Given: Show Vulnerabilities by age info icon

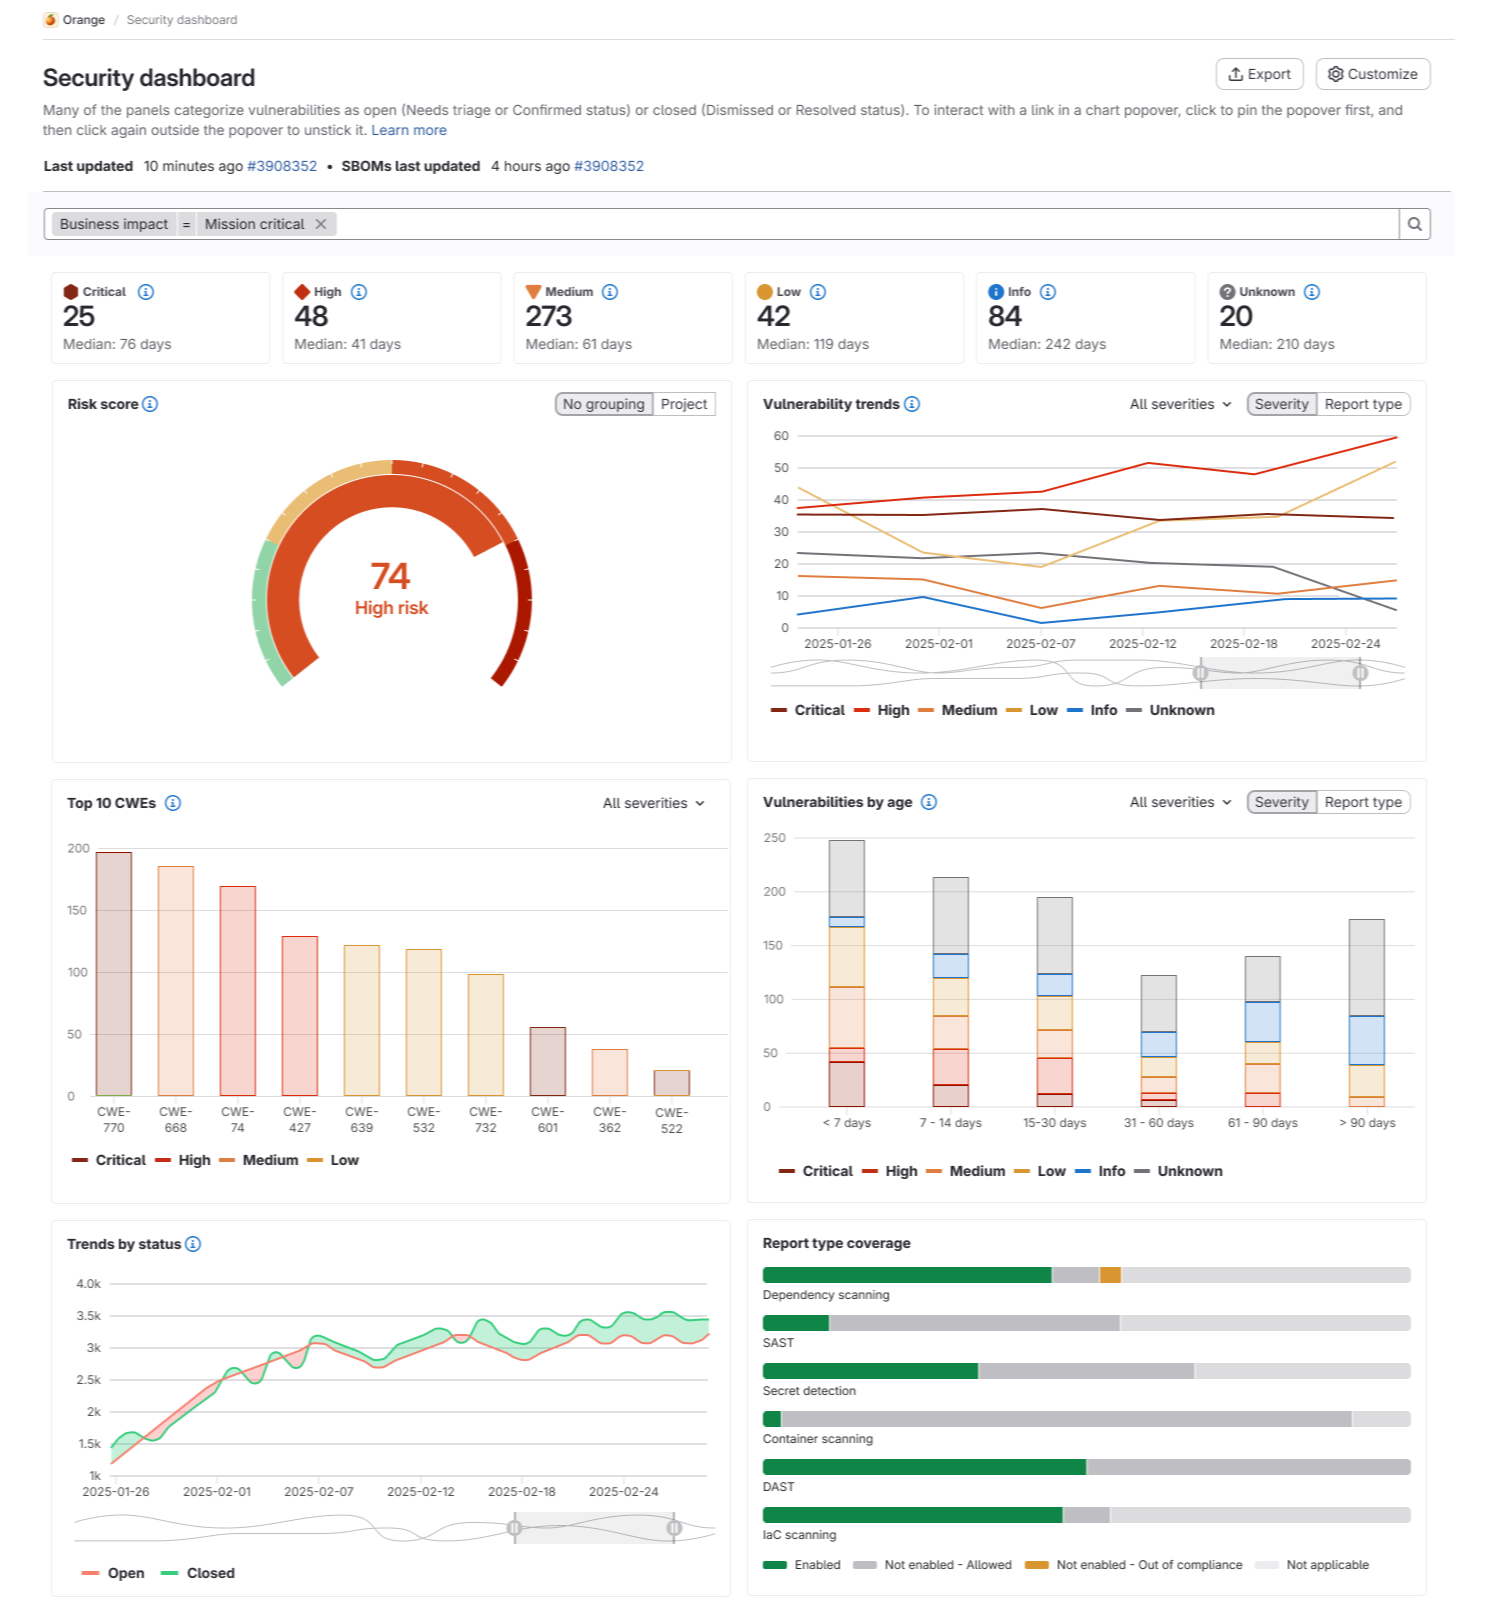Looking at the screenshot, I should point(929,802).
